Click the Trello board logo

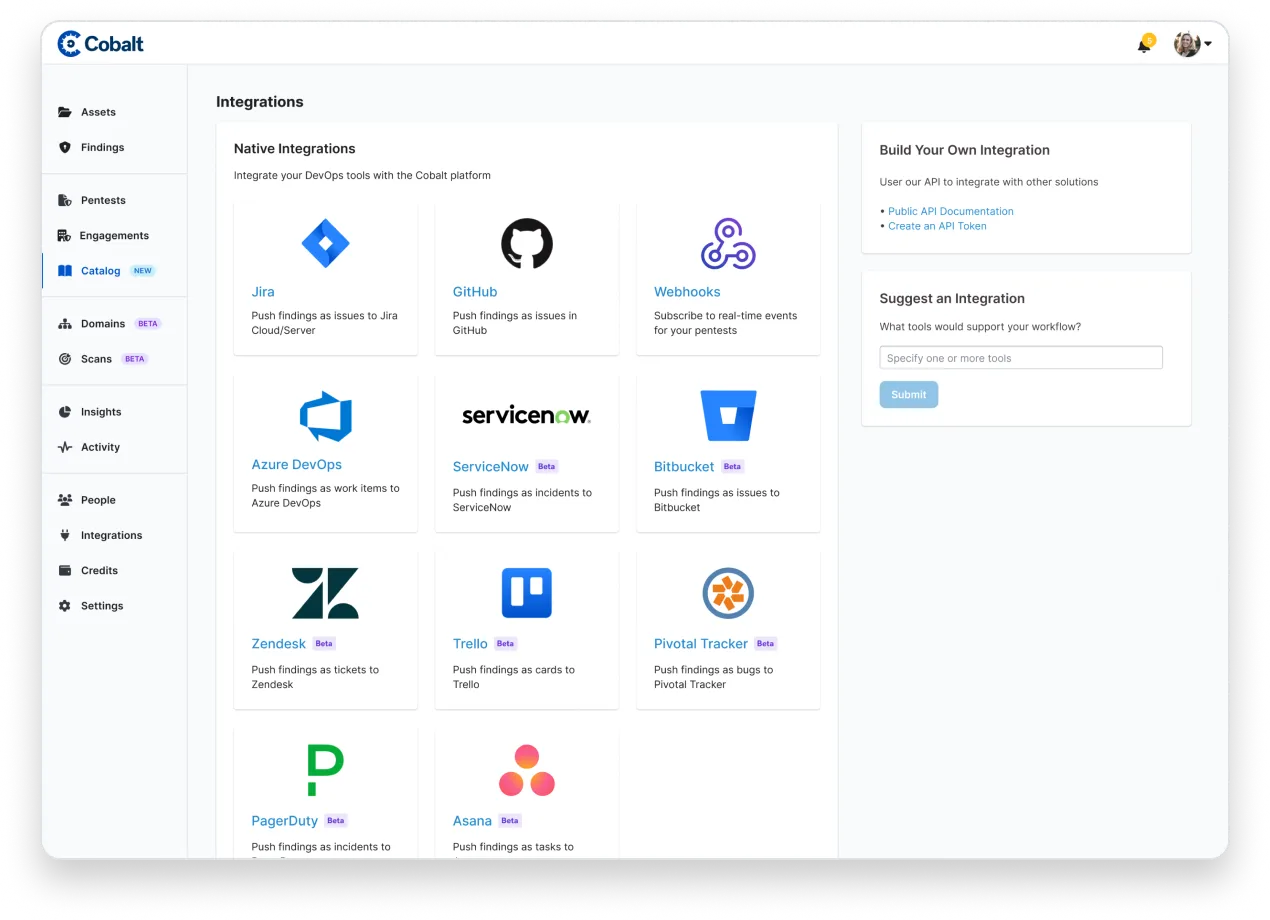coord(527,593)
